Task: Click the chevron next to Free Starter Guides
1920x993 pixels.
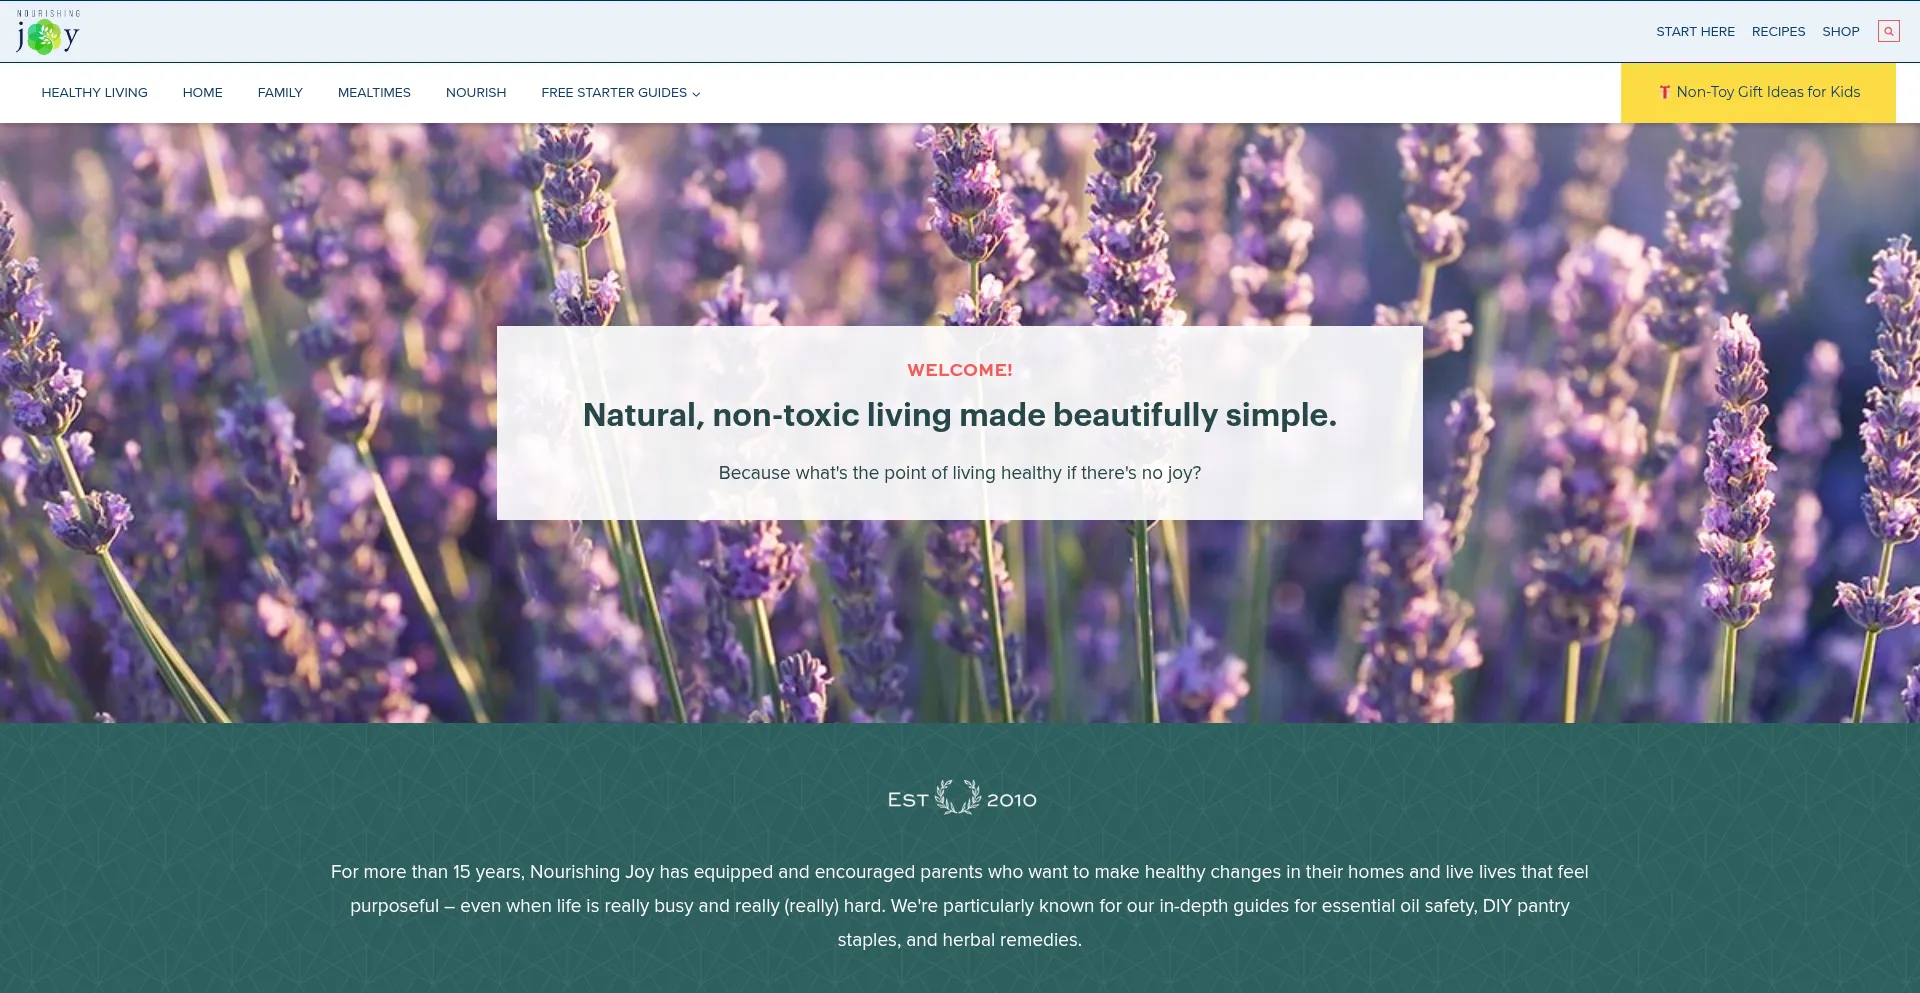Action: tap(696, 94)
